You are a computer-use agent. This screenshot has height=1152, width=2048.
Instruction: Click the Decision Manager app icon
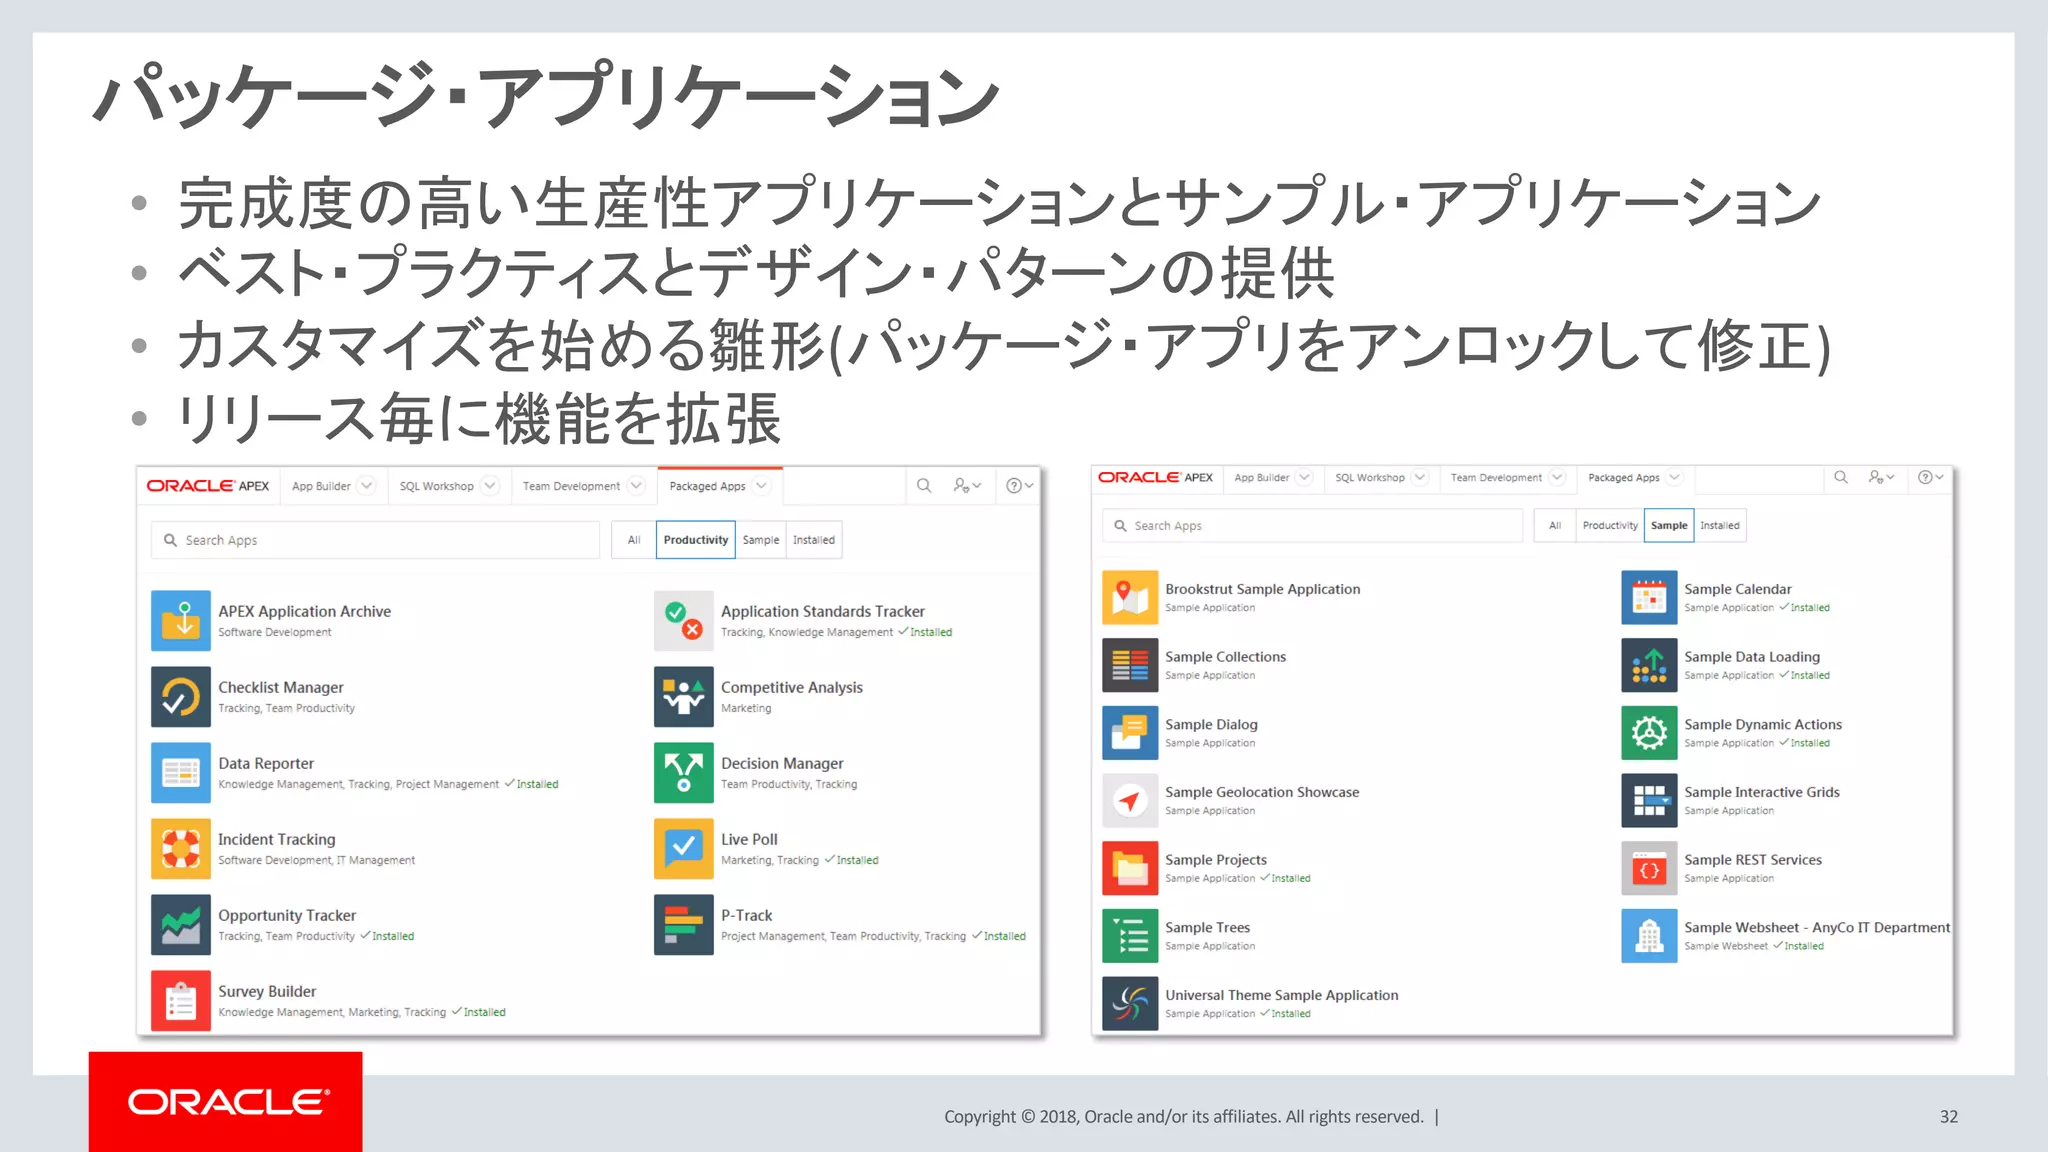pos(684,772)
